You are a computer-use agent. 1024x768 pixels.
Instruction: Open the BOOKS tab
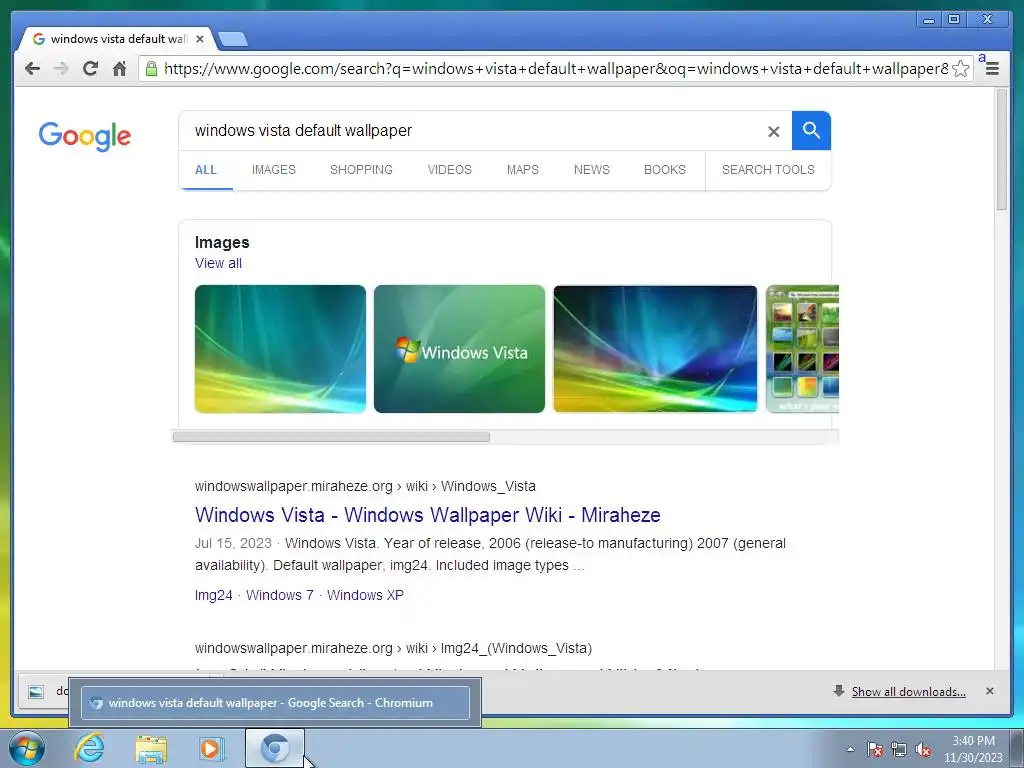pyautogui.click(x=665, y=170)
